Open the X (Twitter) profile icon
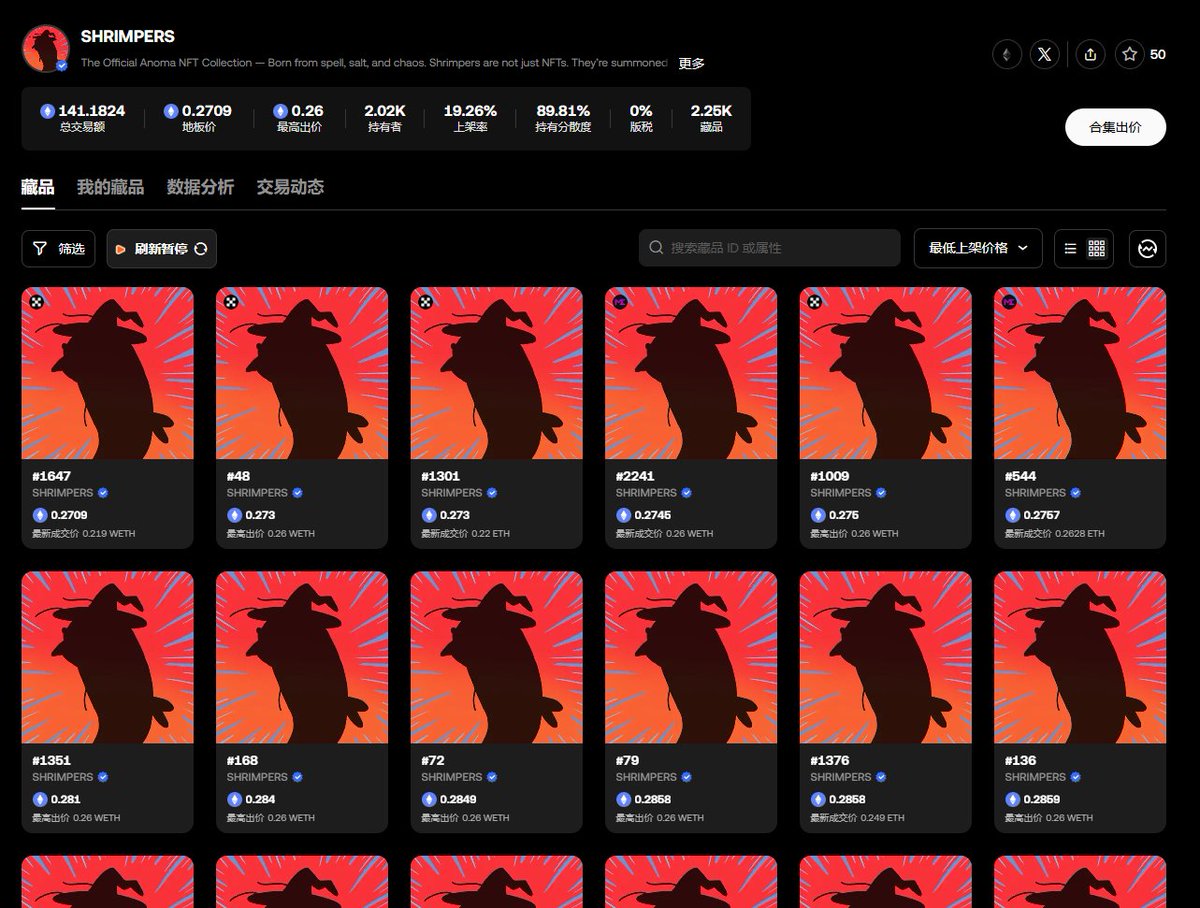 click(x=1045, y=55)
